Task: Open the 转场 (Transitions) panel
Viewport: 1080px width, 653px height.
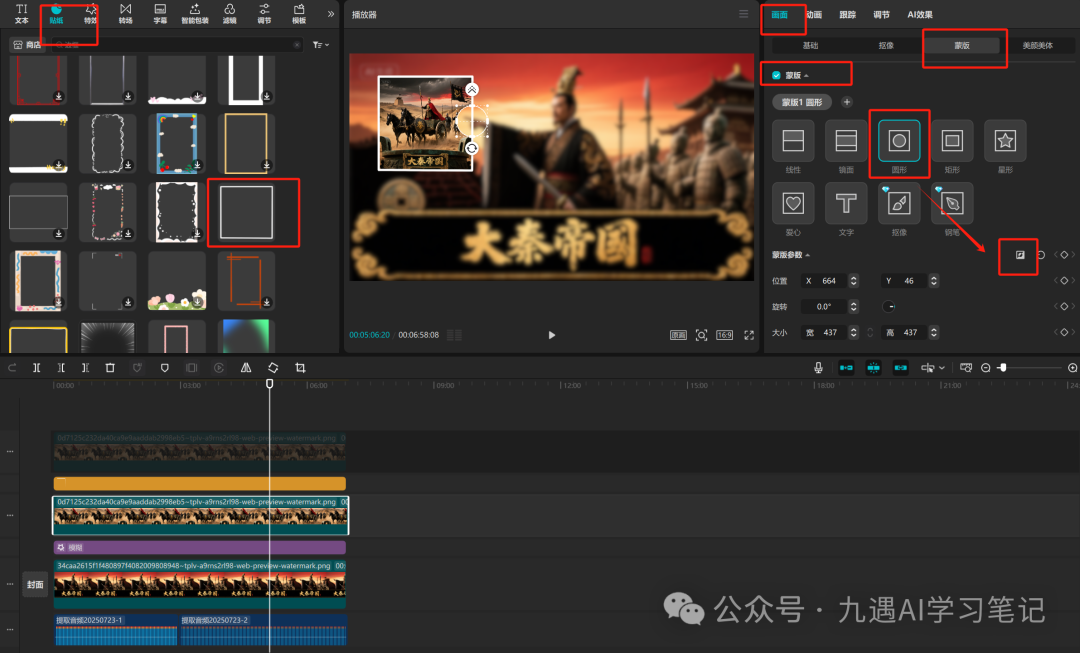Action: click(125, 13)
